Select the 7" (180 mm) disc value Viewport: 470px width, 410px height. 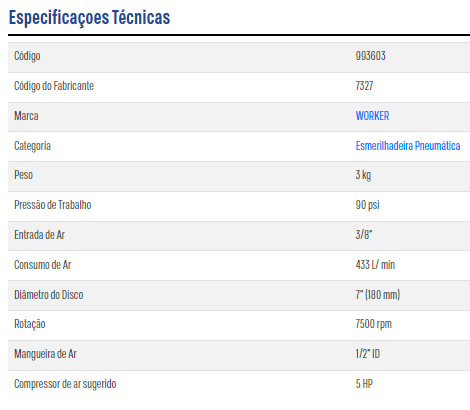(x=378, y=295)
